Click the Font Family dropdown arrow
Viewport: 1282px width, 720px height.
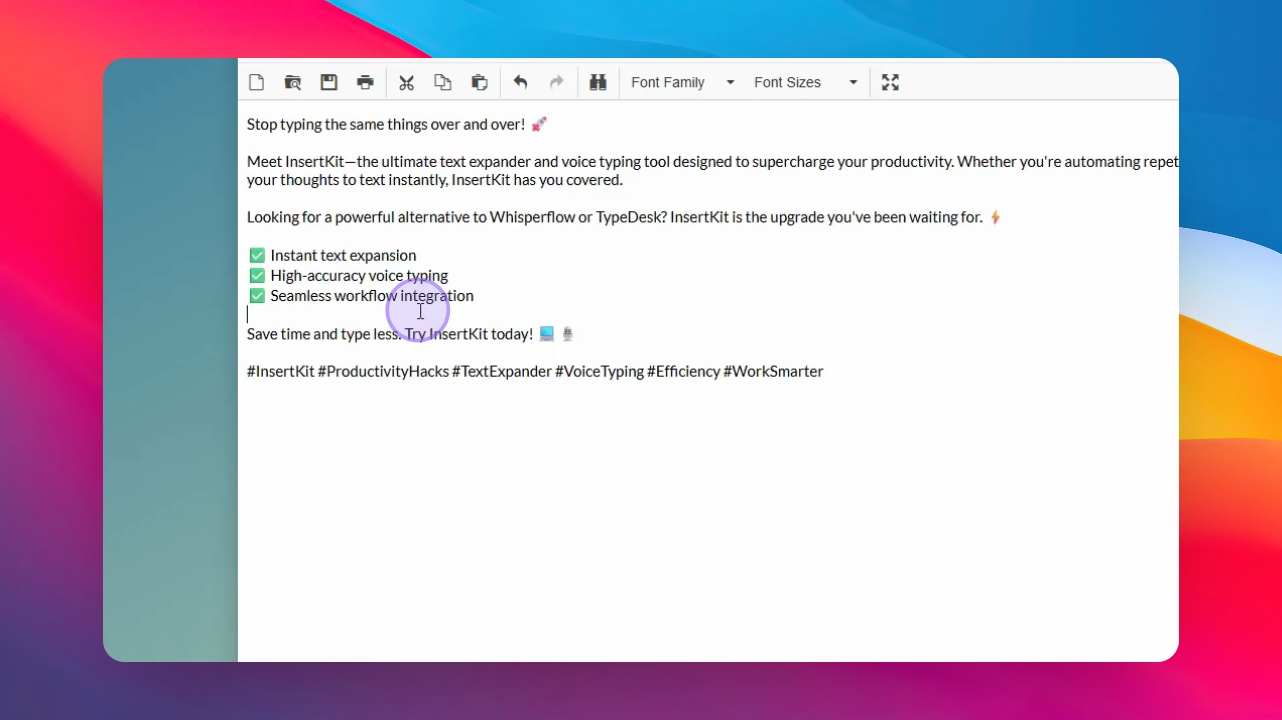730,83
